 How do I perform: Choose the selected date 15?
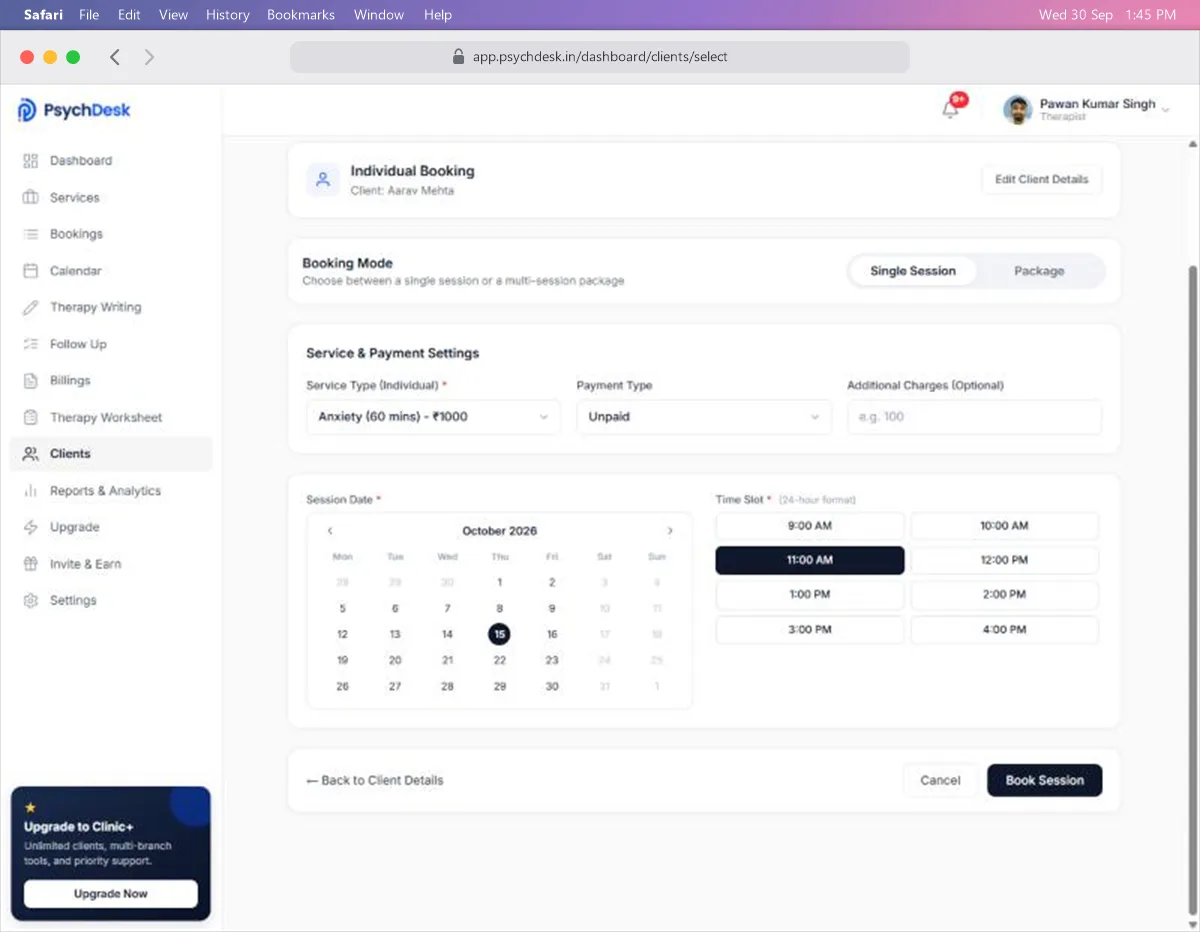[x=500, y=634]
